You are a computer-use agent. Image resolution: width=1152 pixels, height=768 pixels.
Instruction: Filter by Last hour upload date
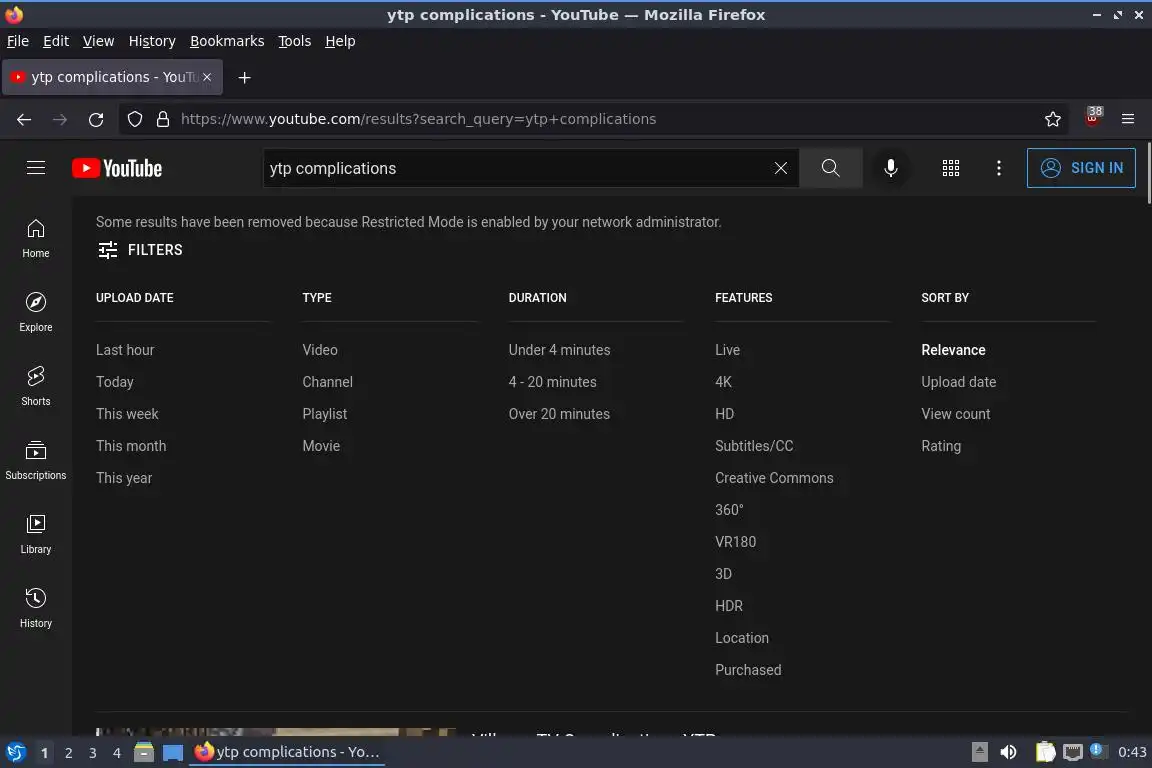coord(125,350)
